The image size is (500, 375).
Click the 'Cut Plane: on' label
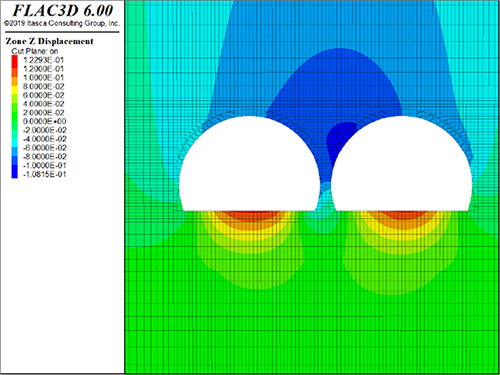(35, 51)
